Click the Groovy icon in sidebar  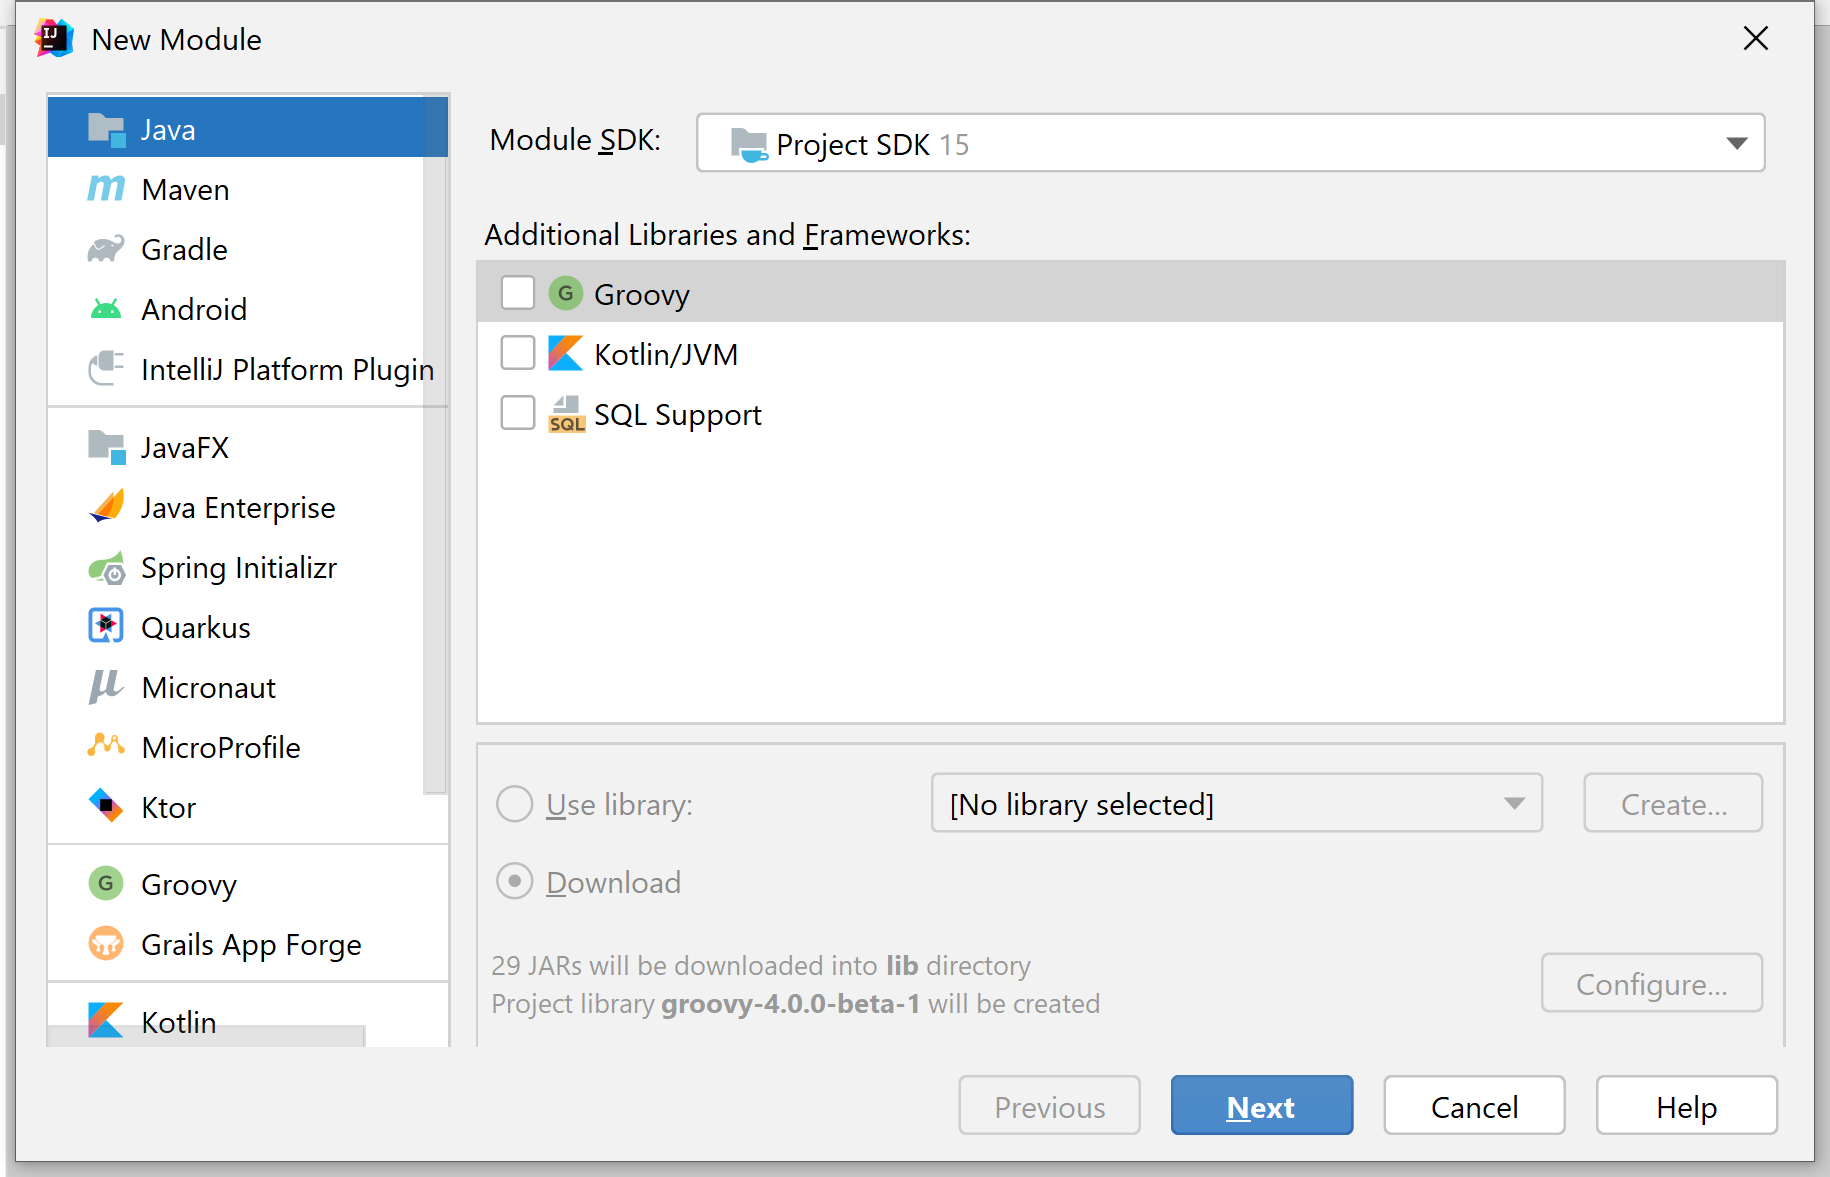(106, 883)
